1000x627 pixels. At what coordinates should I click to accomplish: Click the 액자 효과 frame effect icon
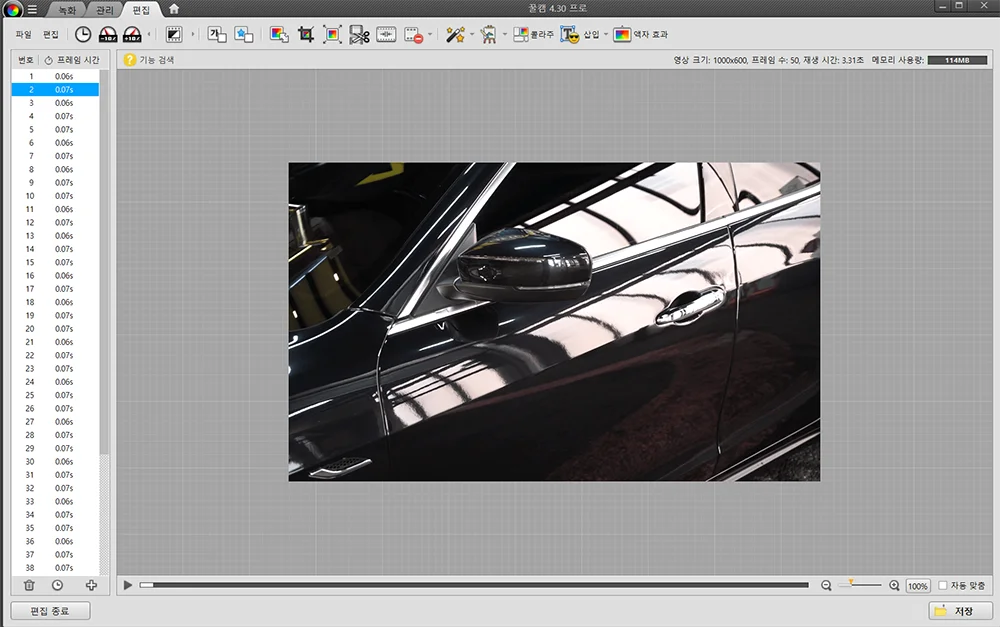point(622,35)
